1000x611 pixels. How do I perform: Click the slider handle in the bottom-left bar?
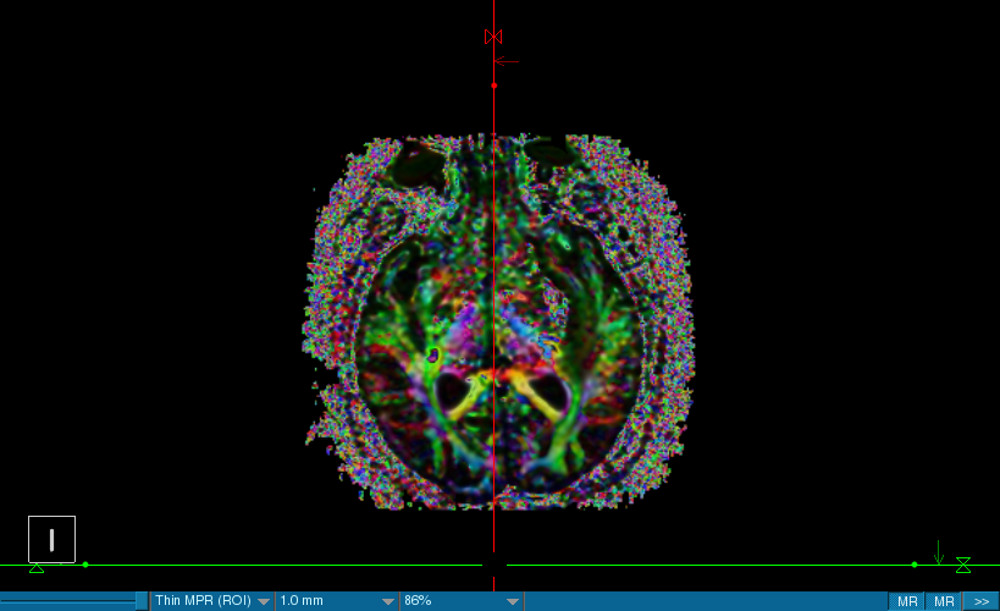click(141, 601)
